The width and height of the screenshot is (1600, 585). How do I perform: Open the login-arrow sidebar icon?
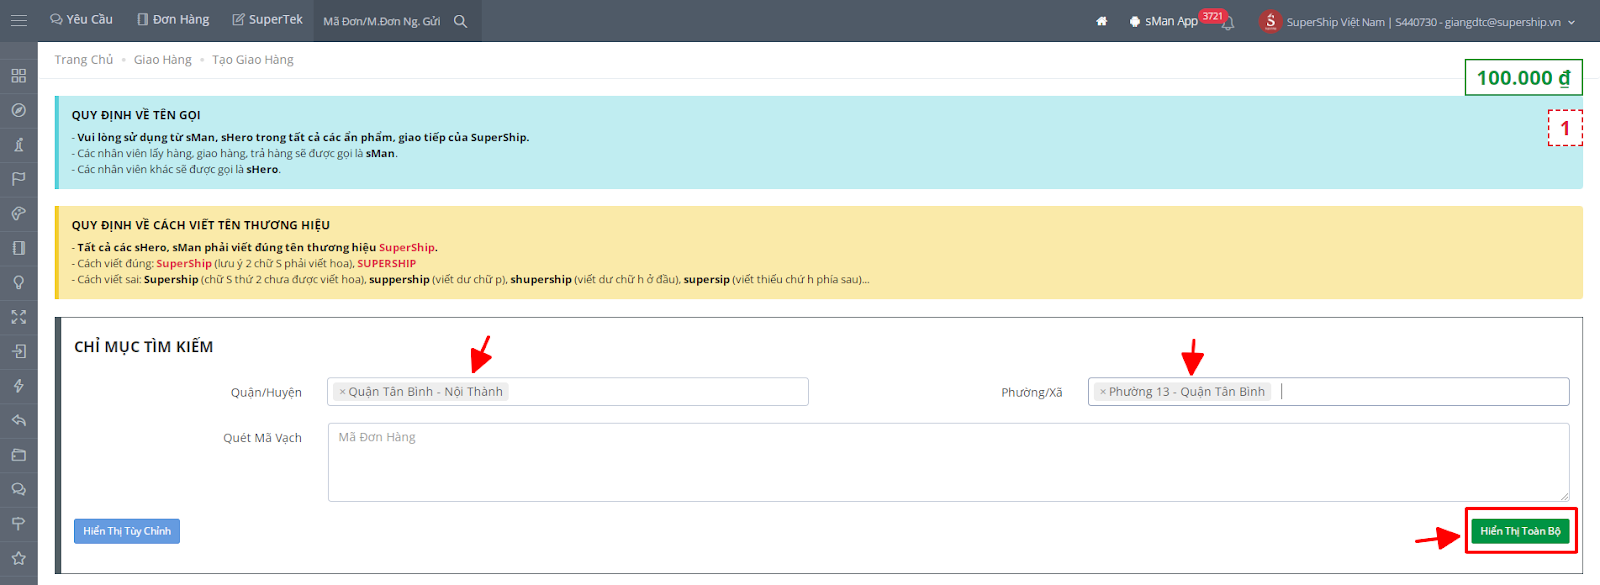click(18, 351)
